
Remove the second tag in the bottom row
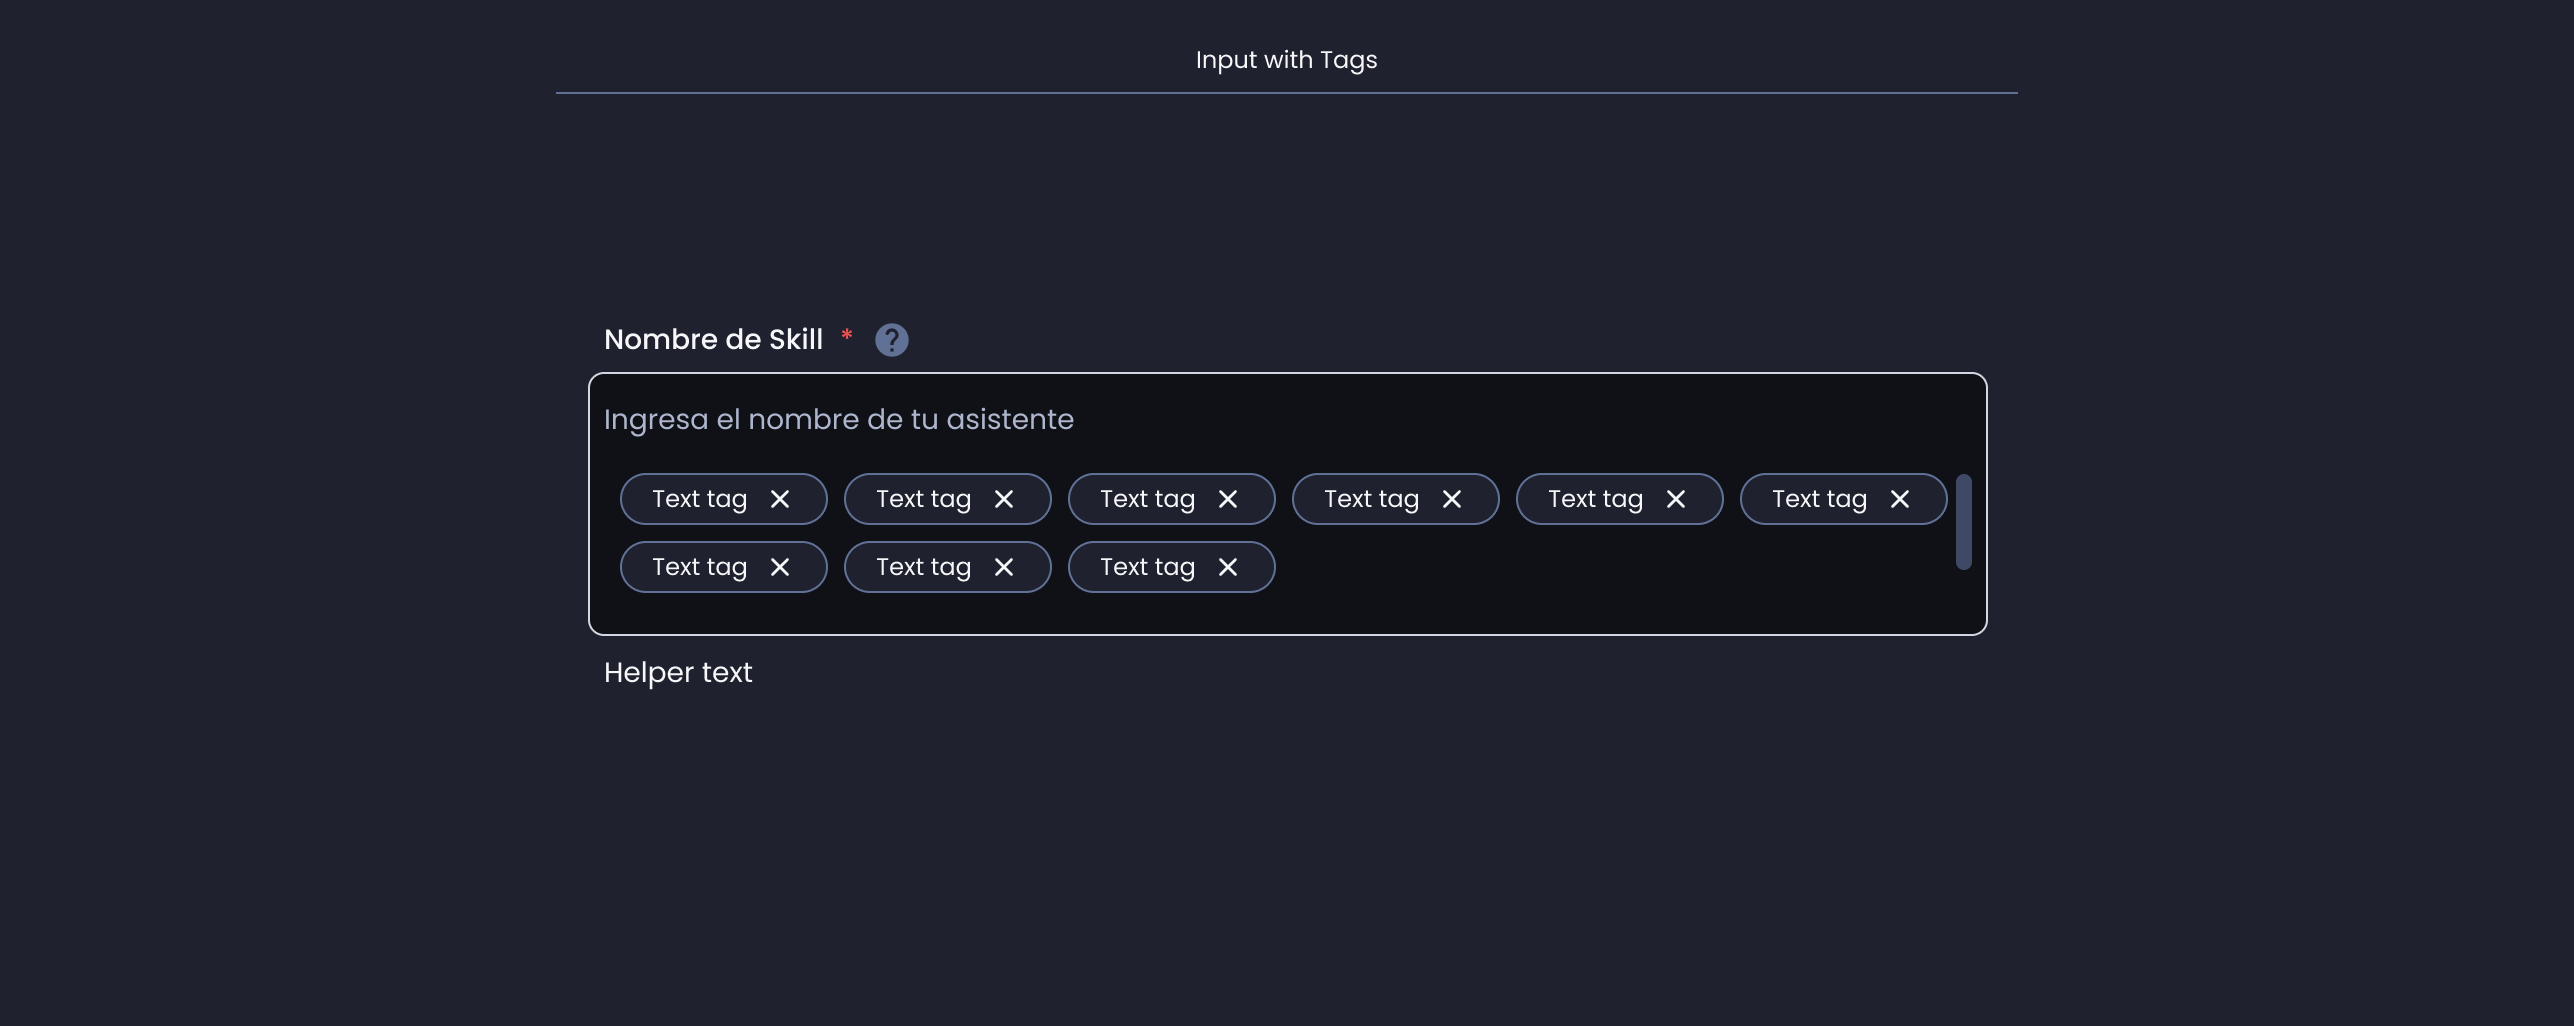pos(1004,567)
